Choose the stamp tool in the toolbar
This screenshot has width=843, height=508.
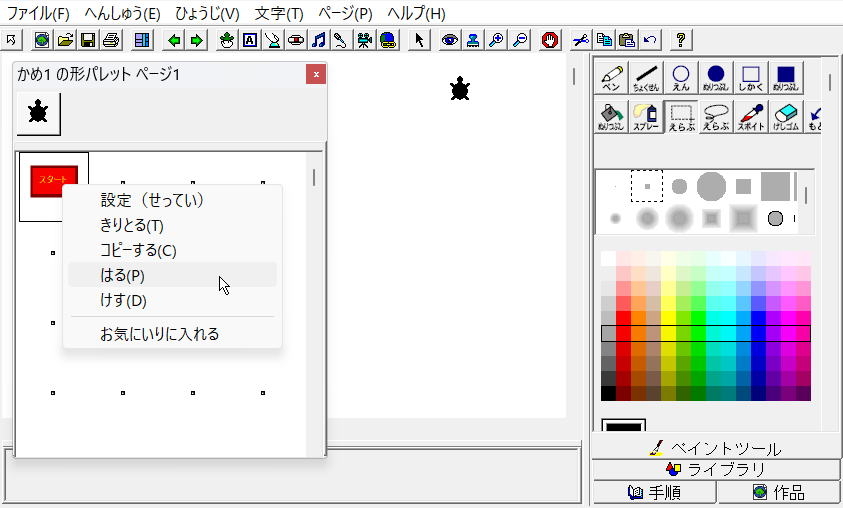click(473, 40)
